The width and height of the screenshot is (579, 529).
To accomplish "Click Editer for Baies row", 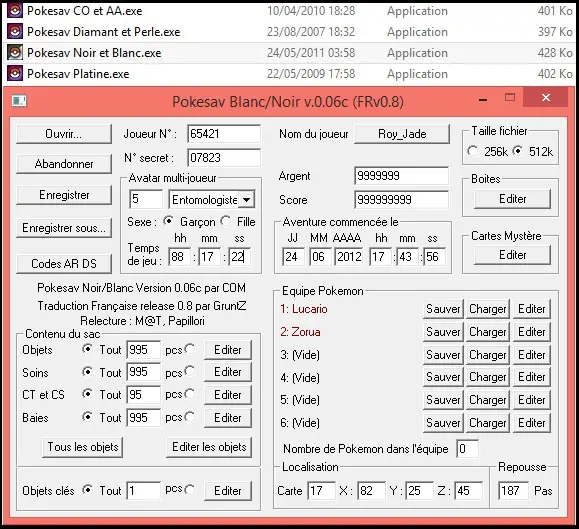I will 228,418.
